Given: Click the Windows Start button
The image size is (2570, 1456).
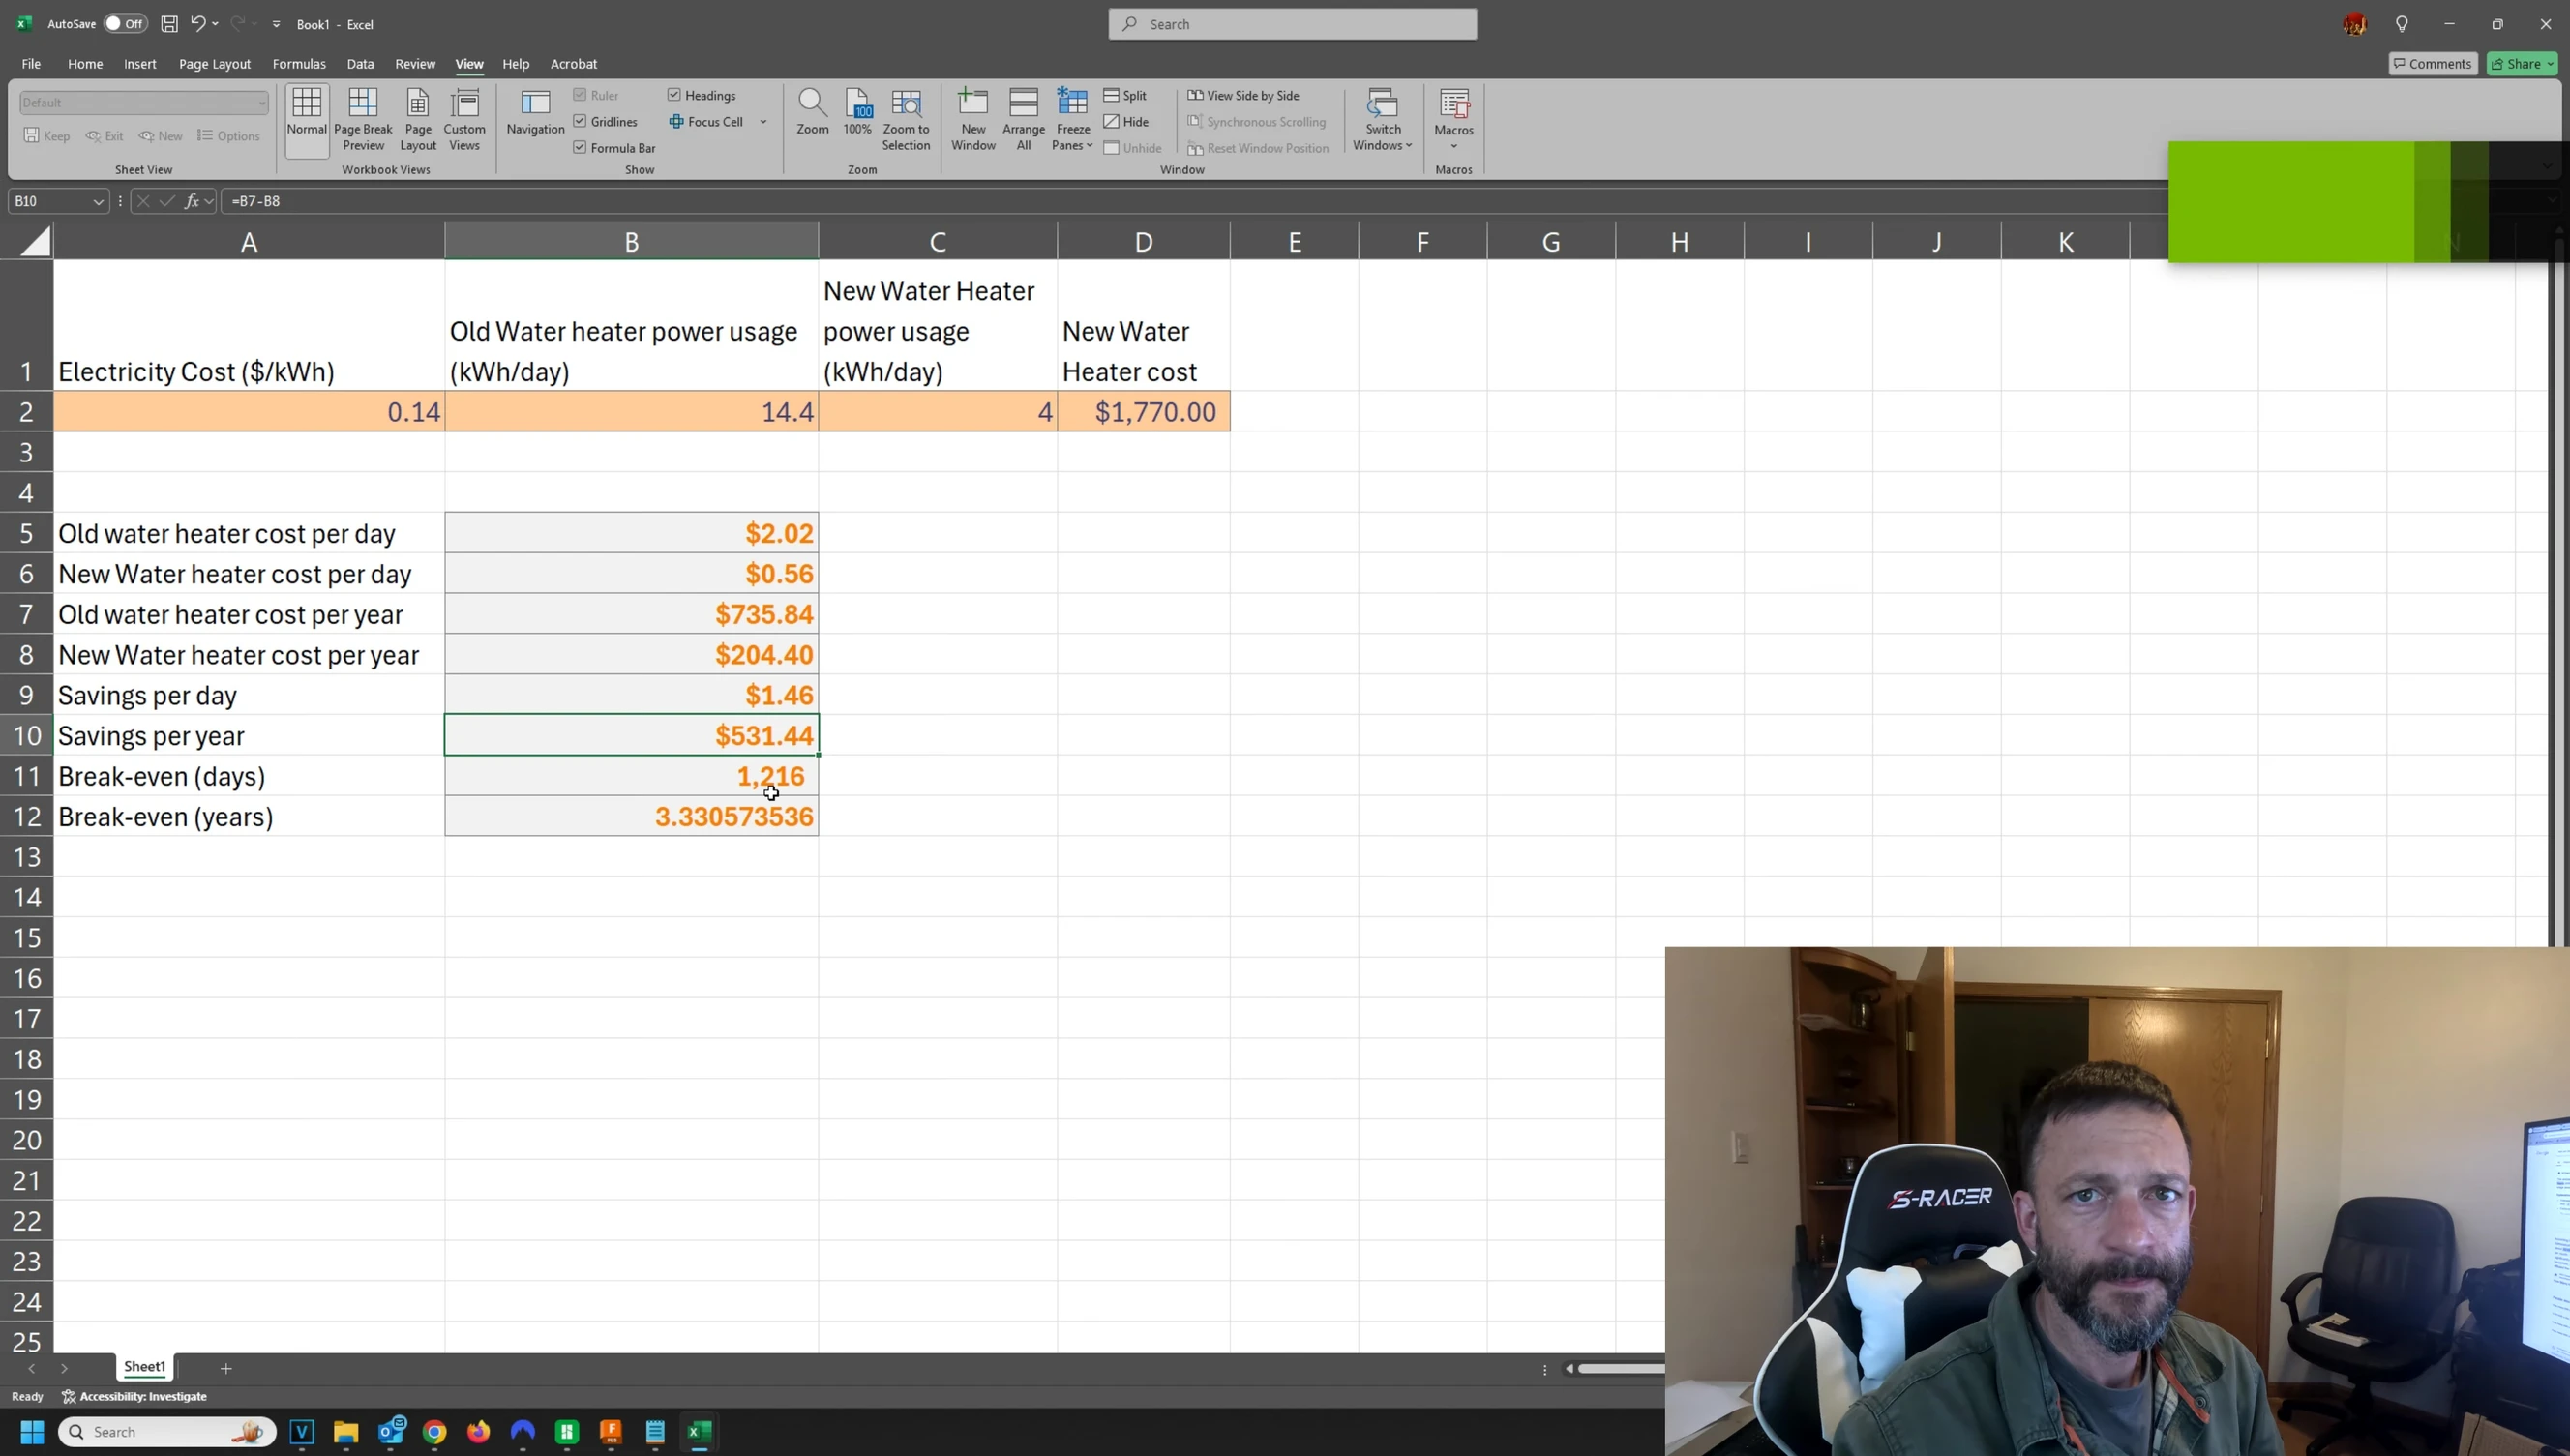Looking at the screenshot, I should click(x=32, y=1432).
